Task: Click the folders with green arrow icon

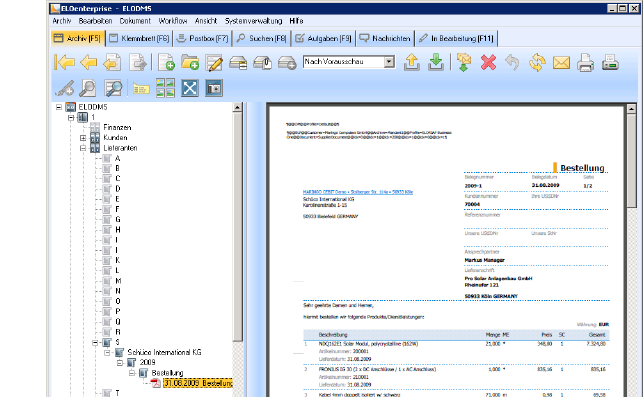Action: click(x=464, y=62)
